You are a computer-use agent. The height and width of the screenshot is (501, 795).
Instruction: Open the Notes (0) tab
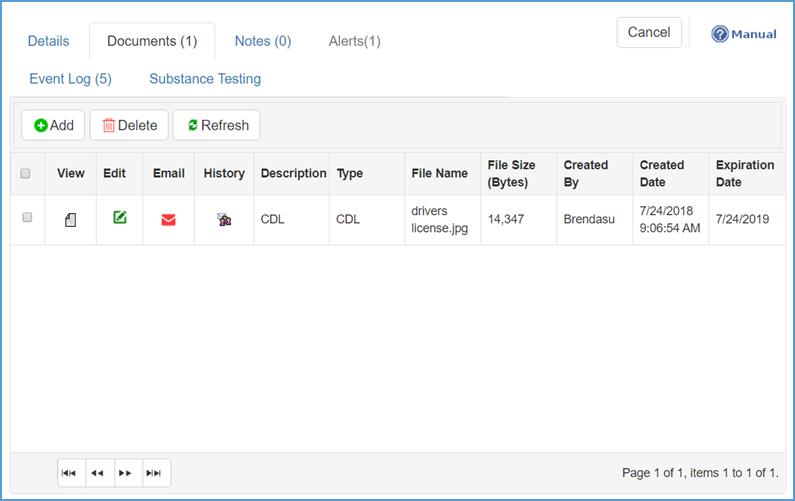tap(263, 41)
